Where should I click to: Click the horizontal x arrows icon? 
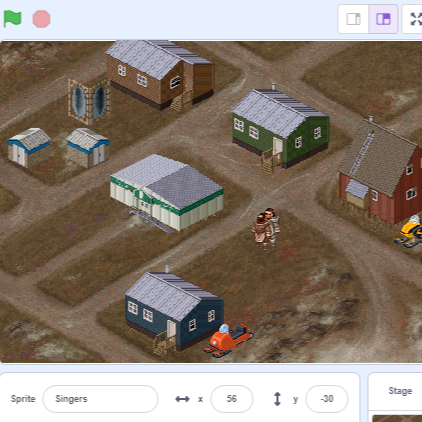(x=182, y=399)
